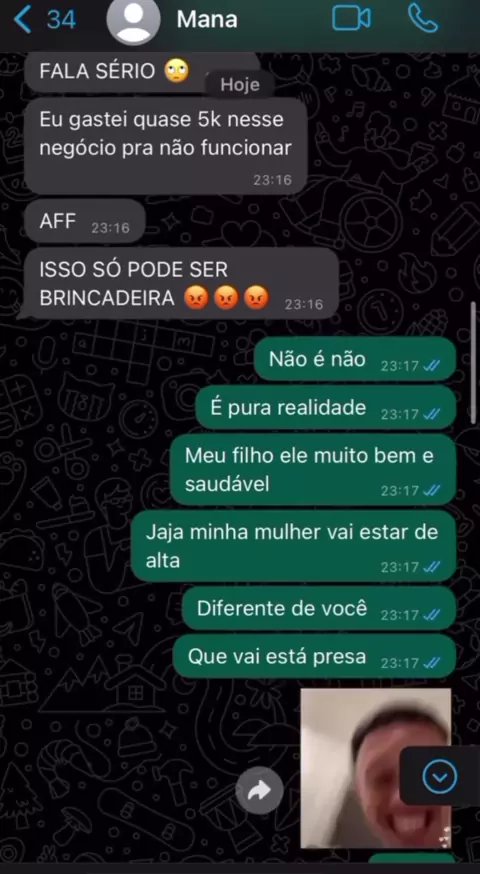Start a voice call with Mana
The image size is (480, 874).
click(x=423, y=18)
